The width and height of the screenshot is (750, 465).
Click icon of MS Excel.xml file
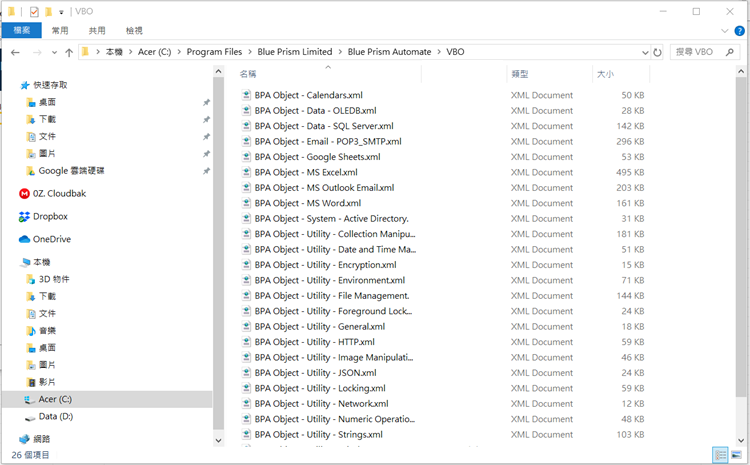tap(246, 172)
